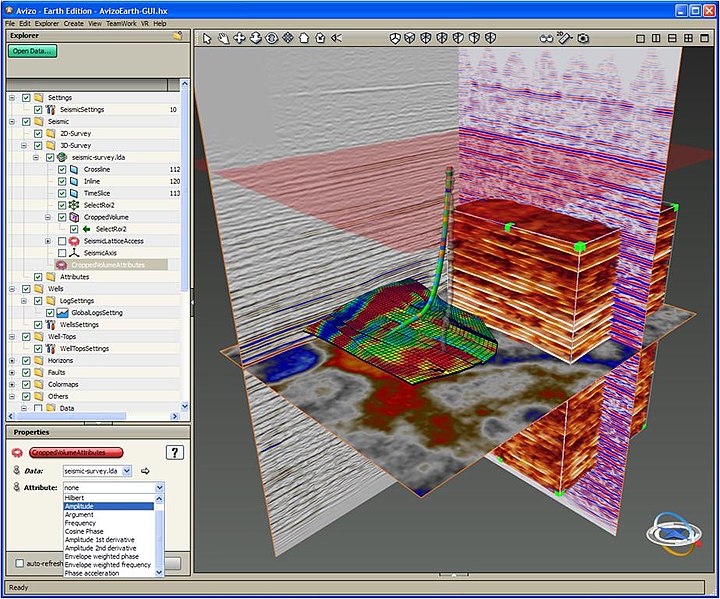This screenshot has height=599, width=720.
Task: Activate the hand pan tool
Action: pyautogui.click(x=223, y=38)
